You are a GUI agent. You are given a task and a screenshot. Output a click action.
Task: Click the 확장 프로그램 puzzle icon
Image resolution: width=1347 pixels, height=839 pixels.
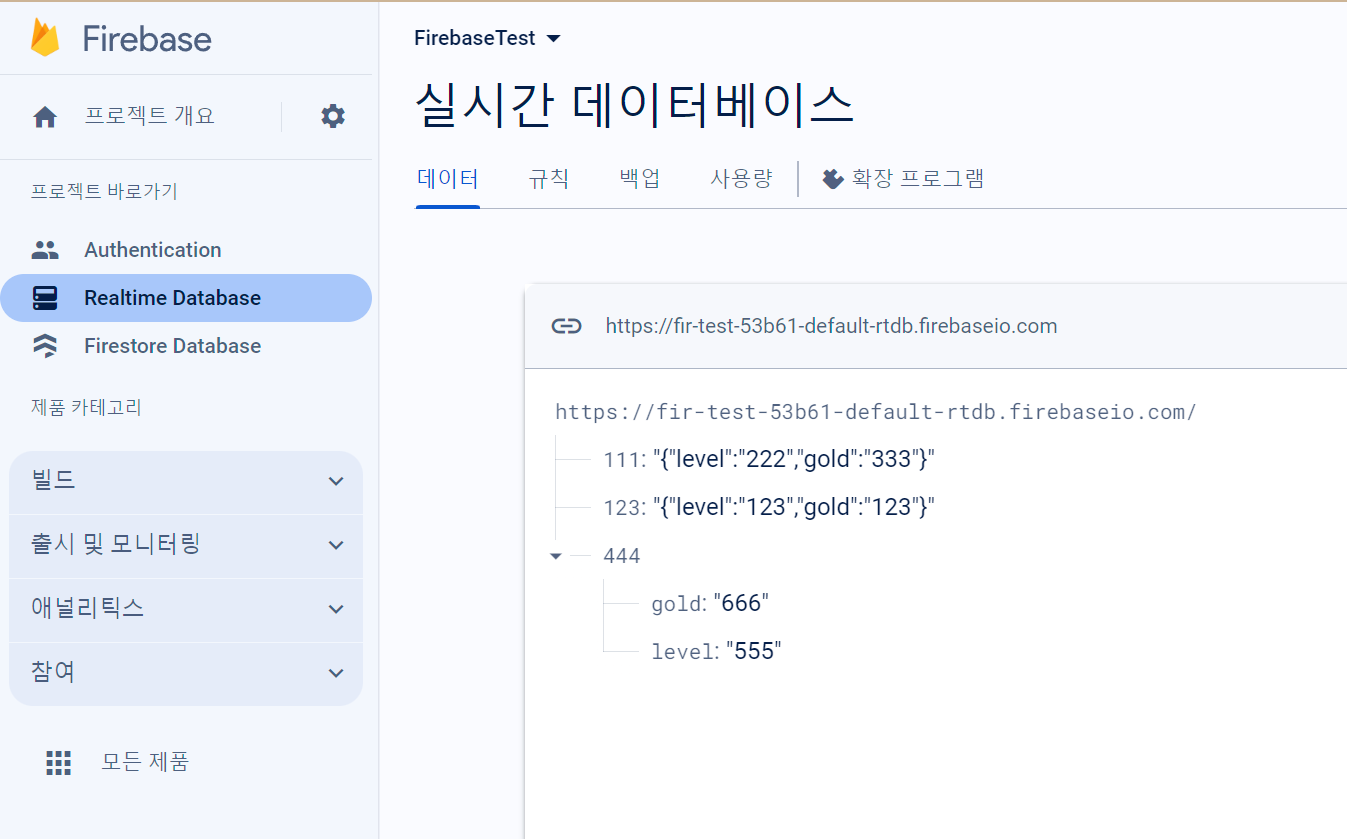point(832,179)
